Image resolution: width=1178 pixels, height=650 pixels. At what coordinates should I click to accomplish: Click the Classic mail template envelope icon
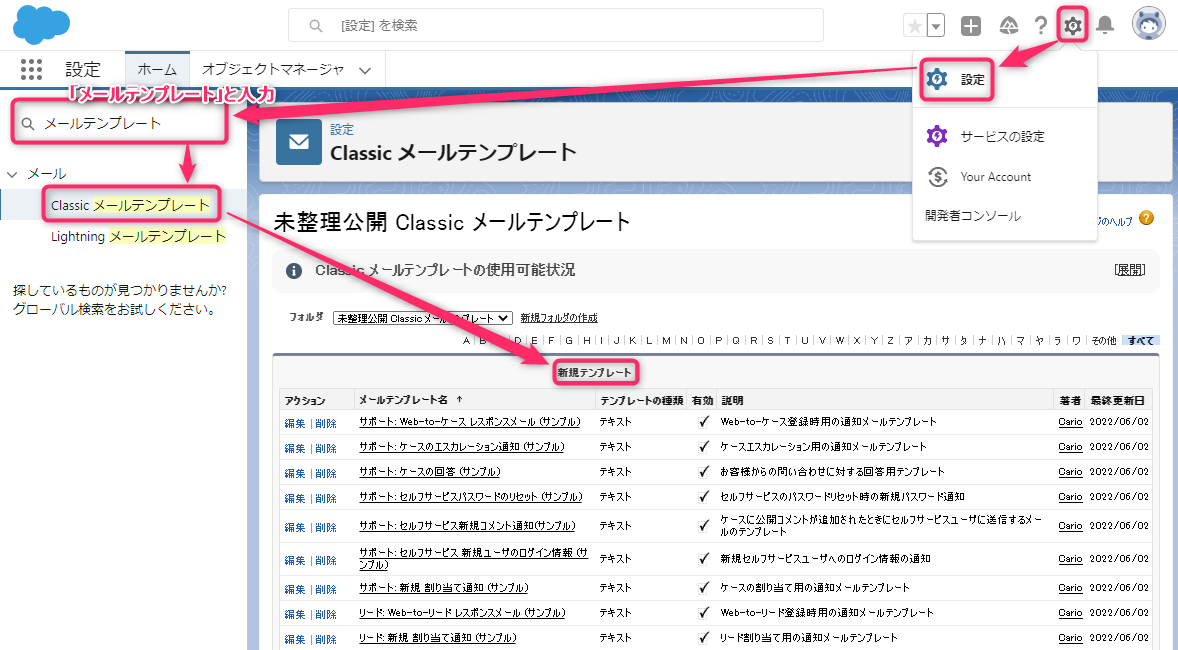click(x=298, y=141)
